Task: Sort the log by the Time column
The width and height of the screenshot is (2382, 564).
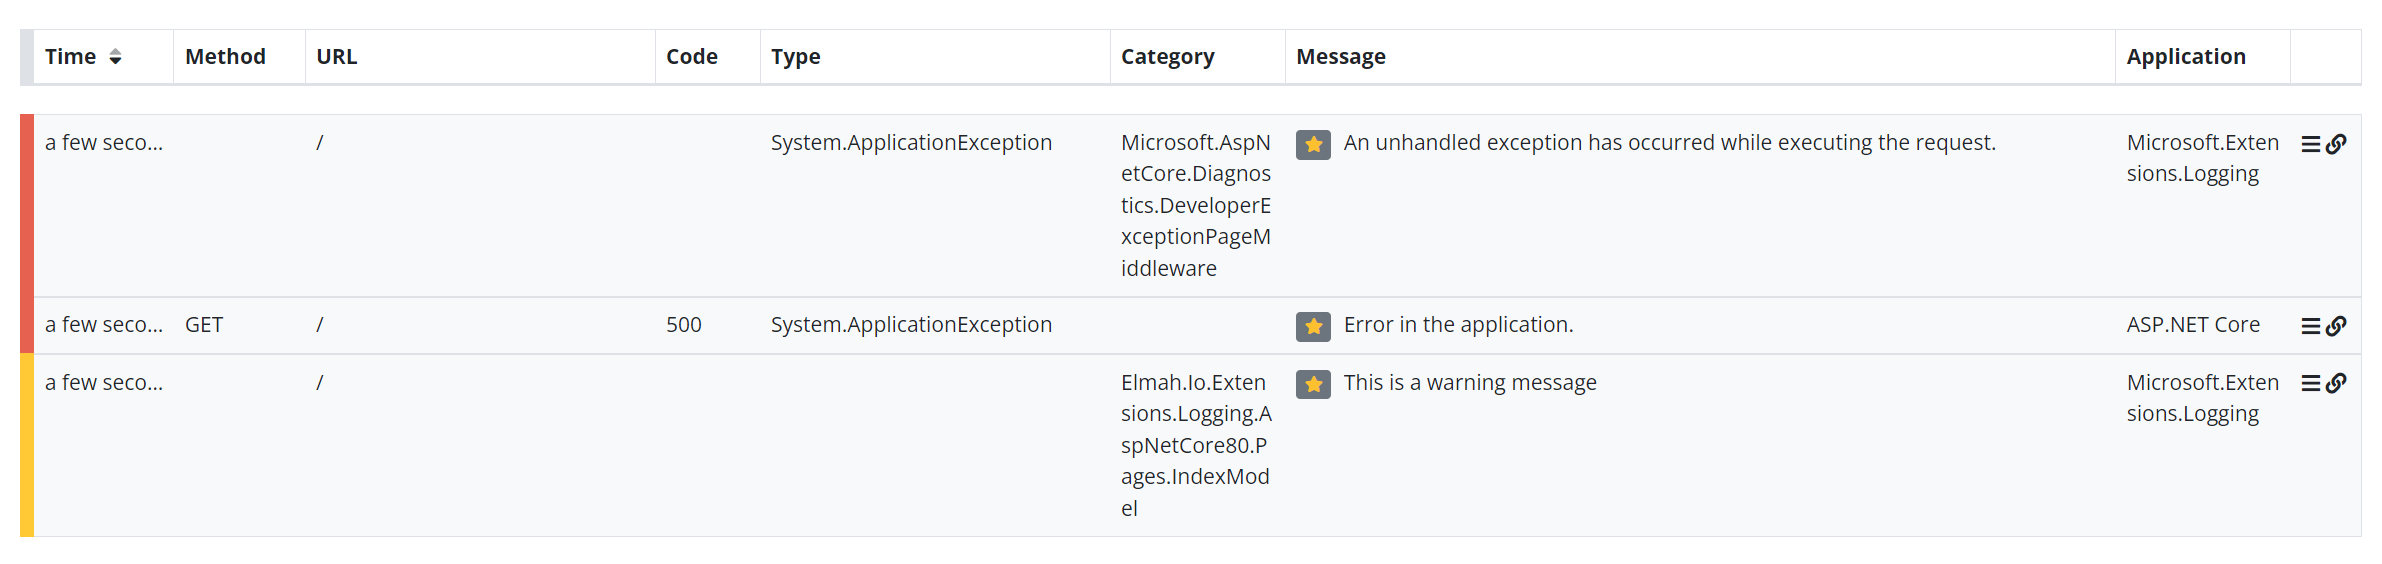Action: (83, 57)
